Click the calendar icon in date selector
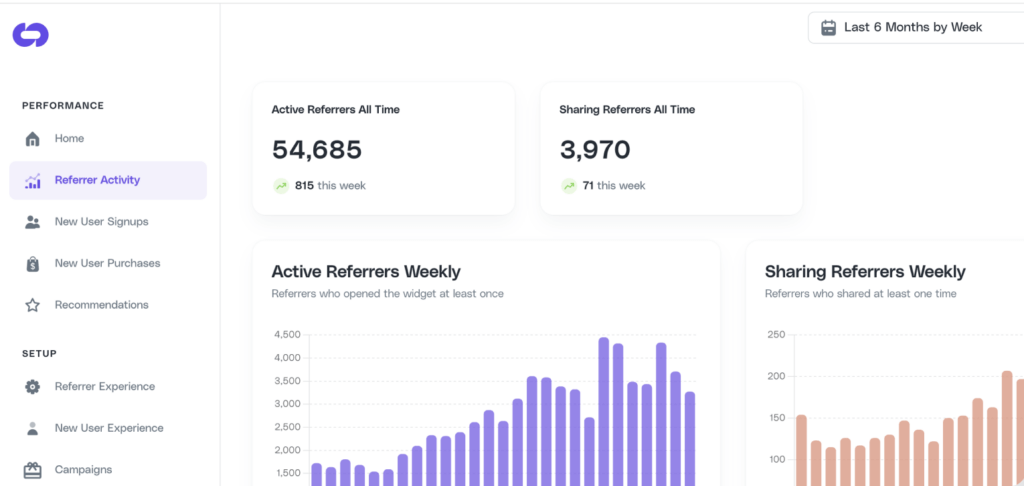Viewport: 1024px width, 486px height. (829, 27)
